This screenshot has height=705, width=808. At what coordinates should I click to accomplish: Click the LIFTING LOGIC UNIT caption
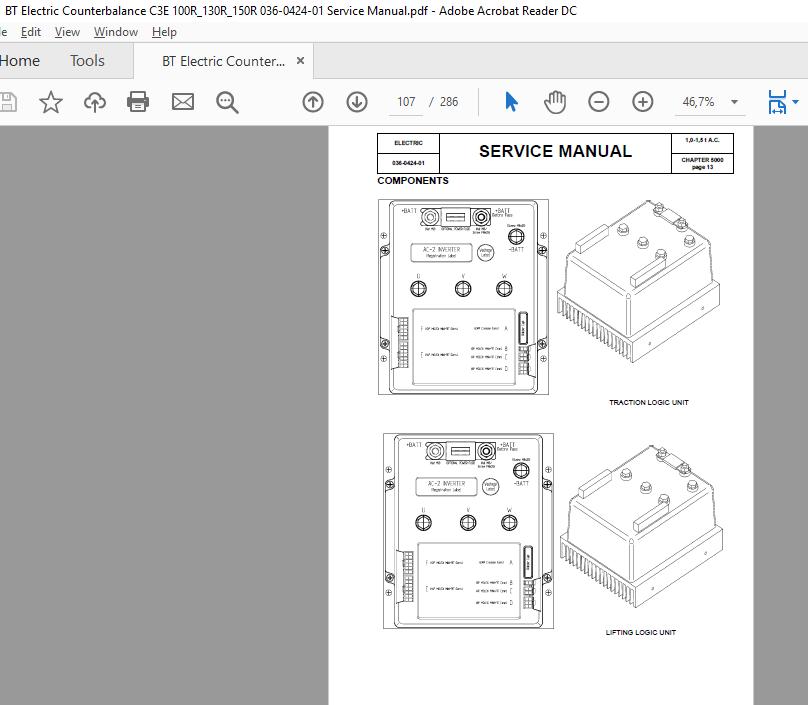tap(641, 632)
